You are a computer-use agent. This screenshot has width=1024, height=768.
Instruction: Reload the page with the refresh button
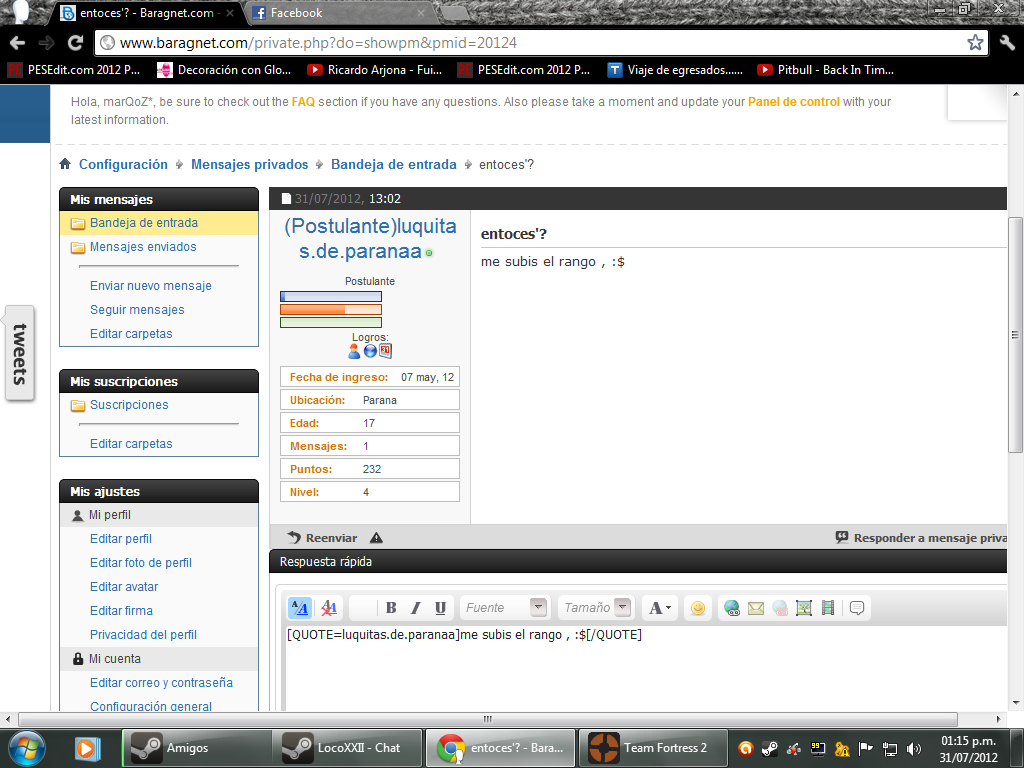point(76,42)
